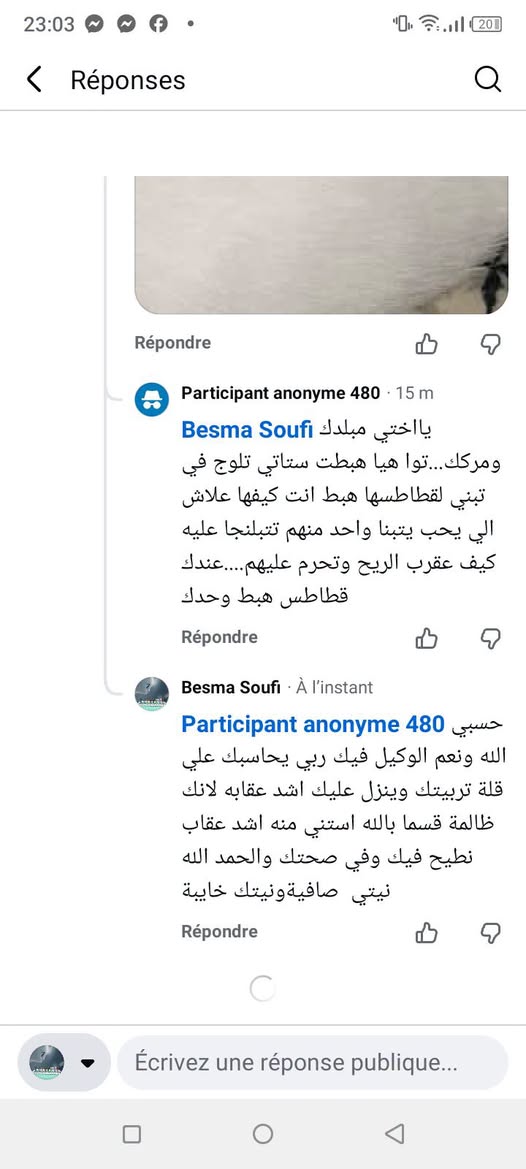Image resolution: width=526 pixels, height=1169 pixels.
Task: Open Besma Soufi's profile picture
Action: click(151, 694)
